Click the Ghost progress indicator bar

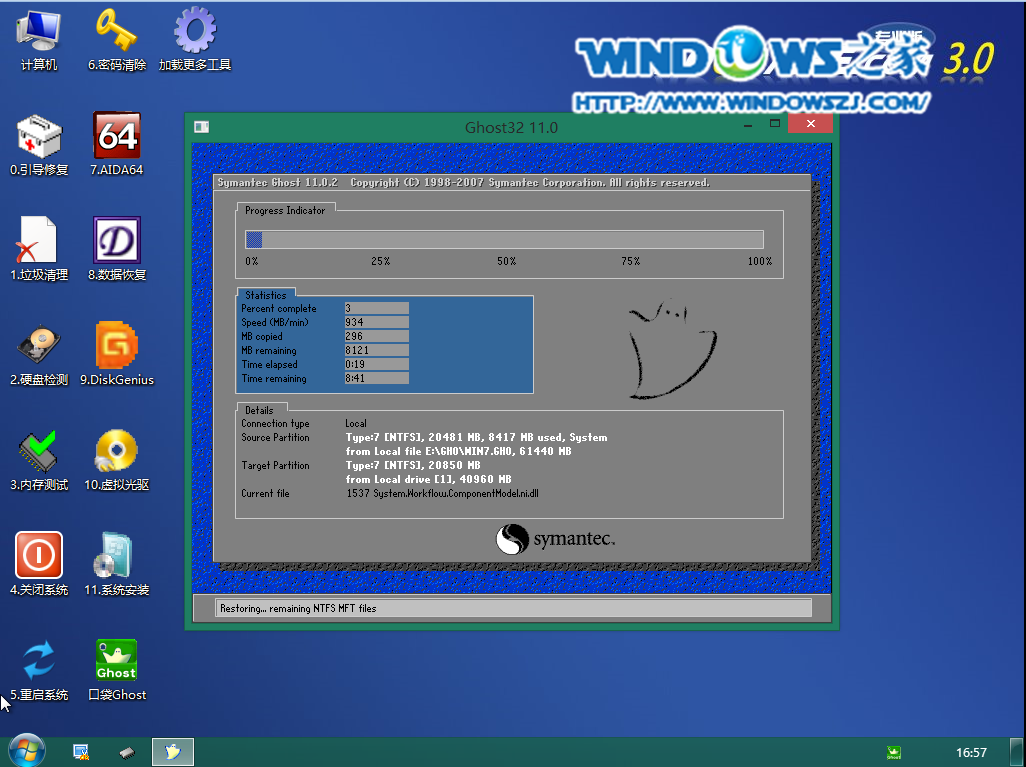tap(503, 239)
